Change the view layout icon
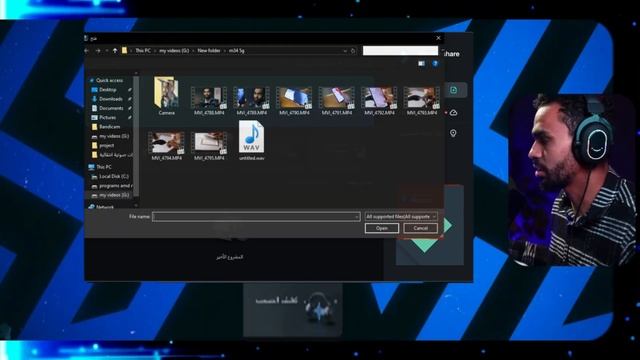640x360 pixels. [422, 64]
